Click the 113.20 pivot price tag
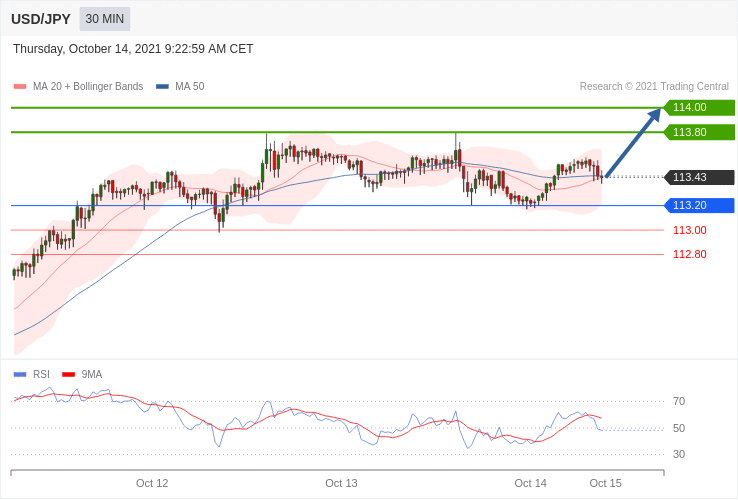This screenshot has width=738, height=500. click(699, 205)
